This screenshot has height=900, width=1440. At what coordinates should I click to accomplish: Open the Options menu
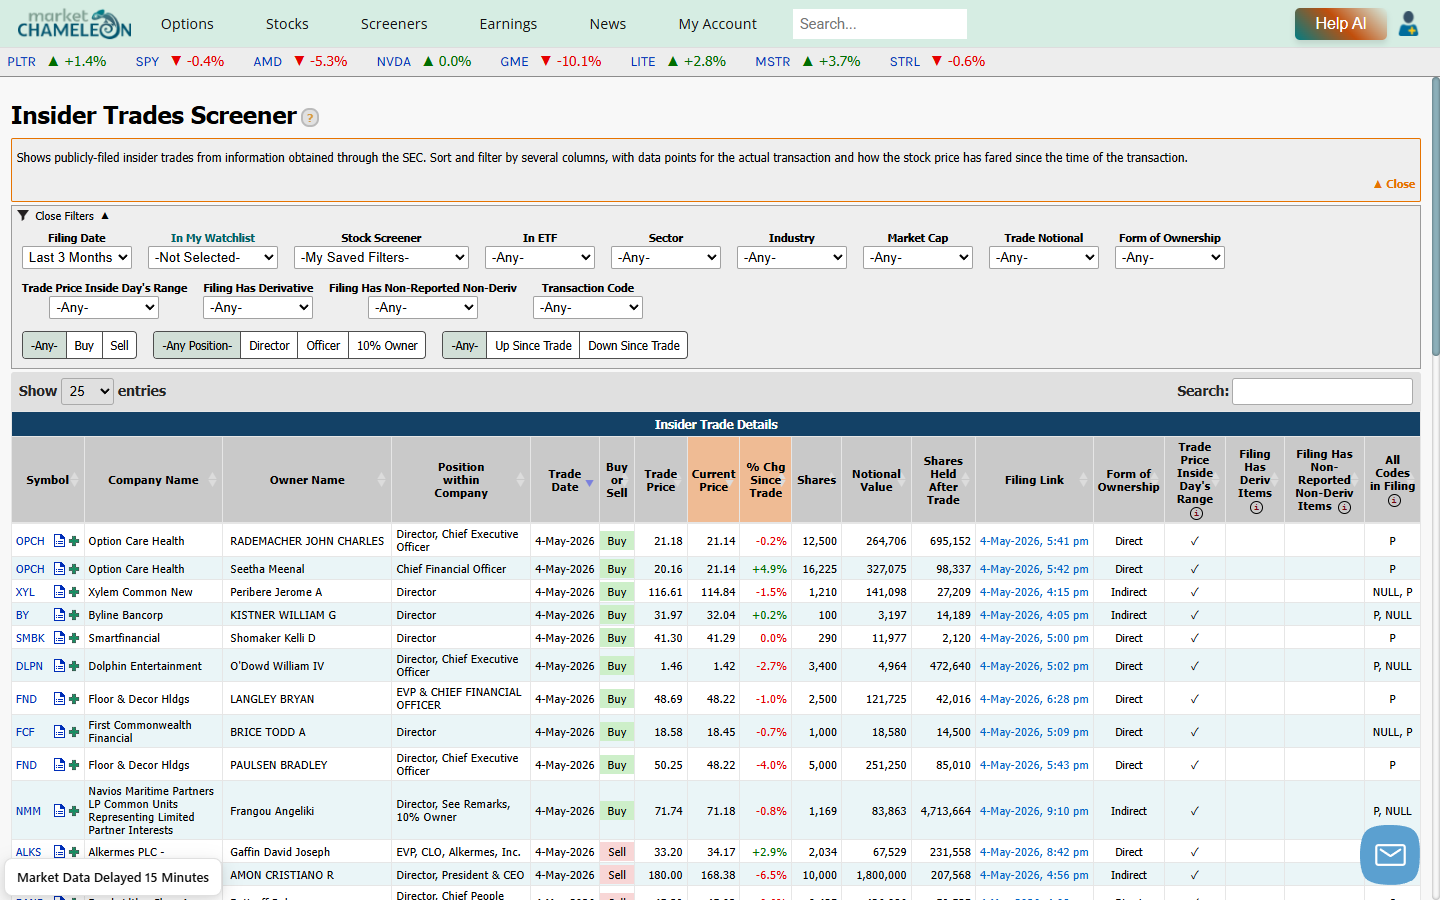(x=187, y=24)
